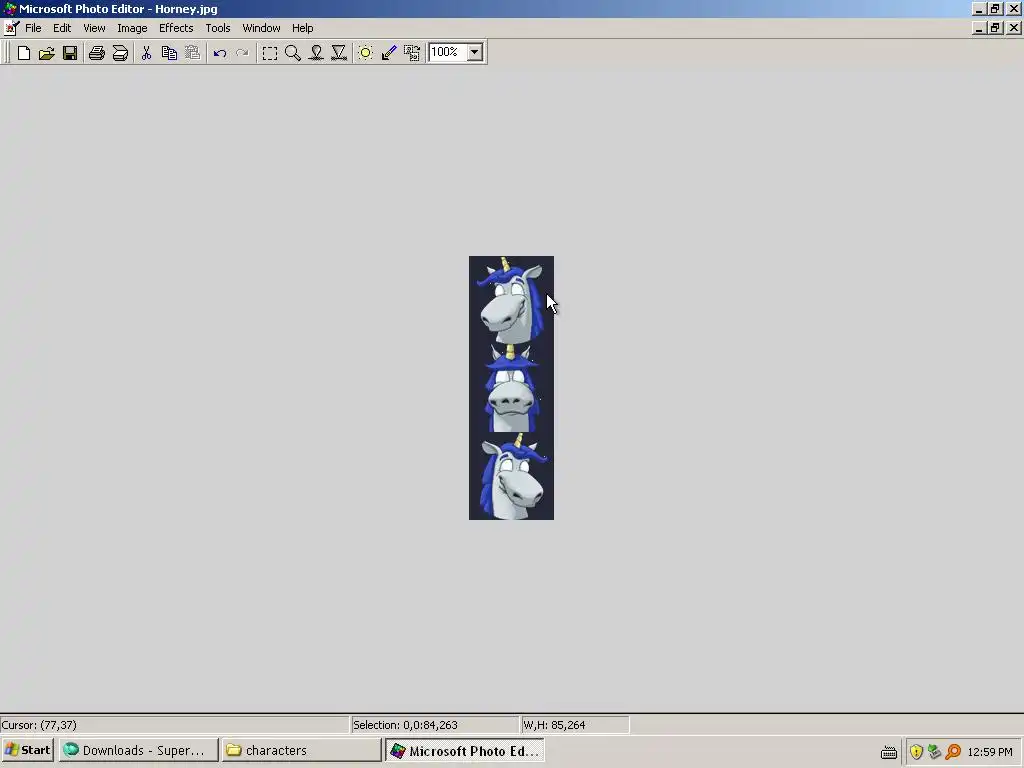Click the Photo Editor document icon beside File
Image resolution: width=1024 pixels, height=768 pixels.
pyautogui.click(x=12, y=28)
